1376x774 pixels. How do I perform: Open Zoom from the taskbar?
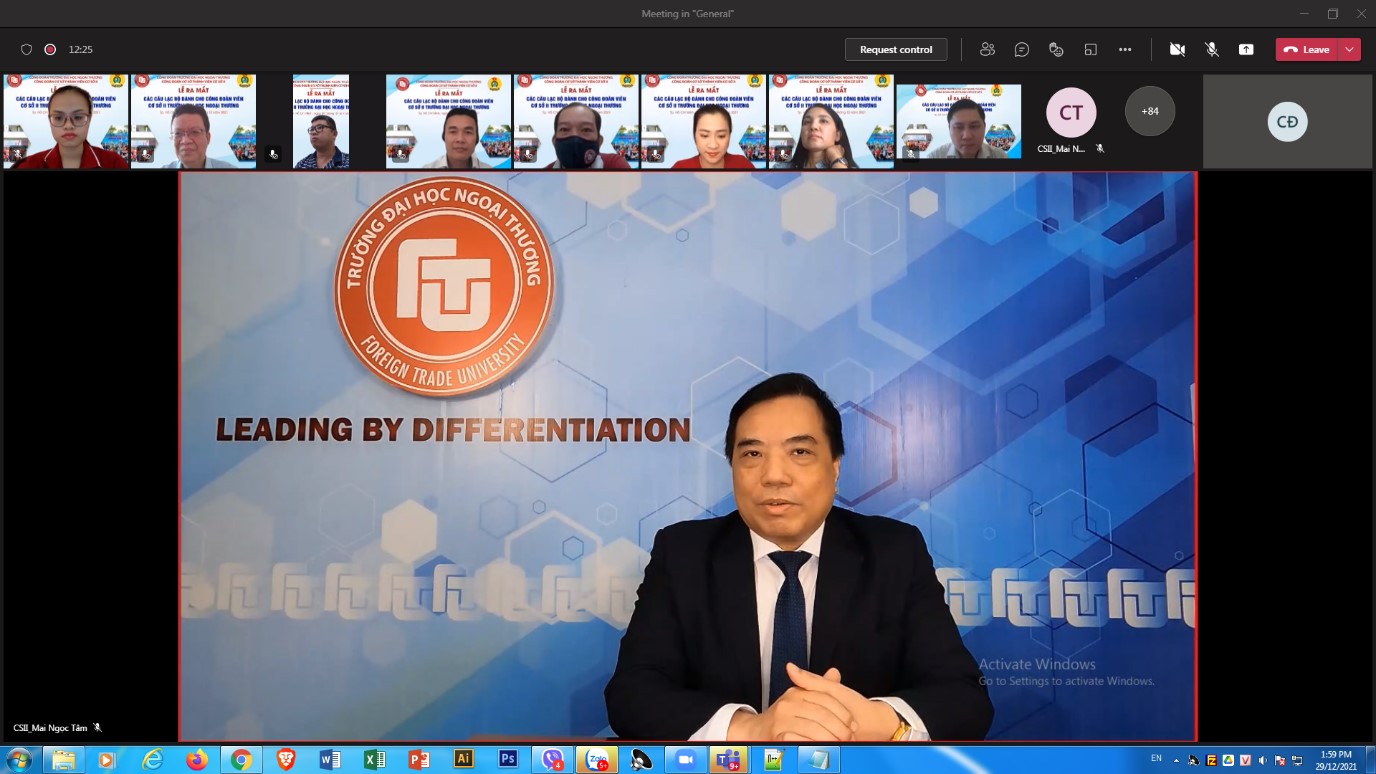[x=686, y=760]
